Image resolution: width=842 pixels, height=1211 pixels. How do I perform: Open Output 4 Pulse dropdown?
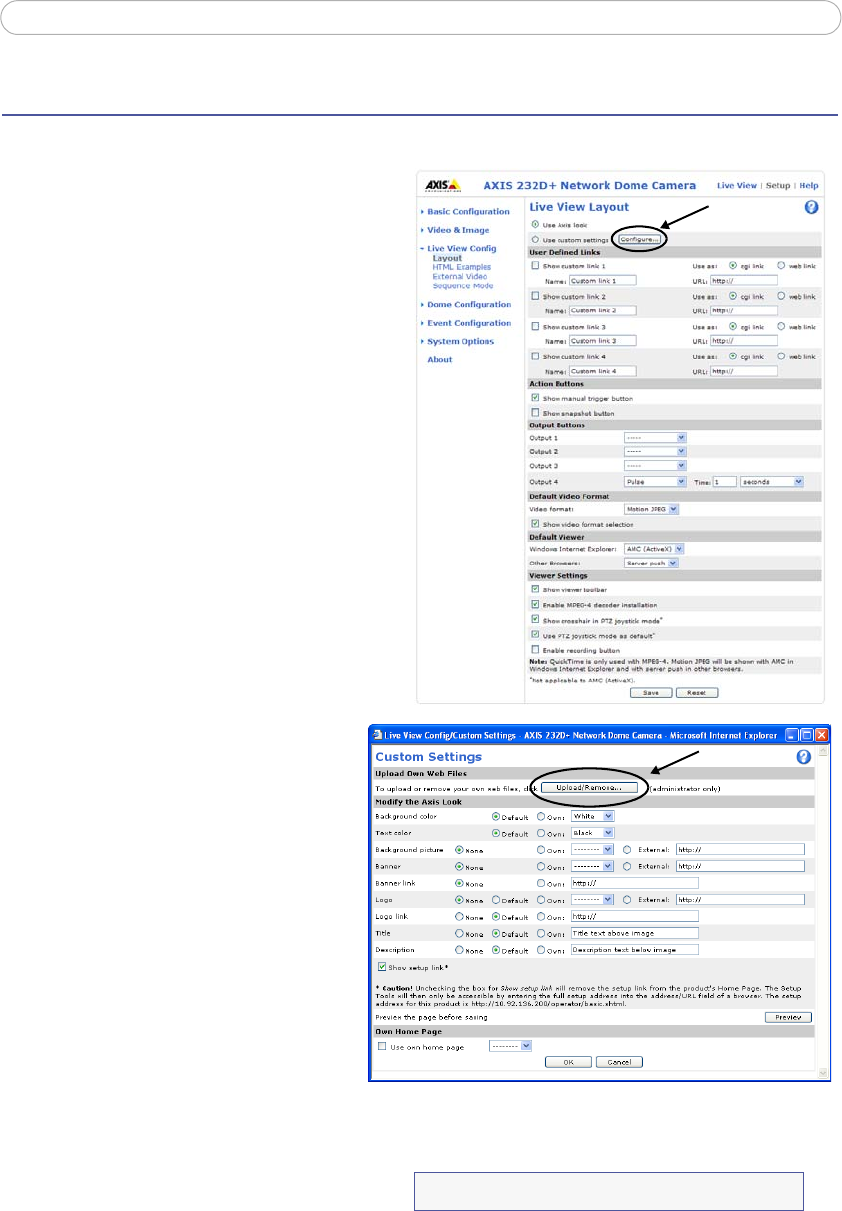click(655, 481)
